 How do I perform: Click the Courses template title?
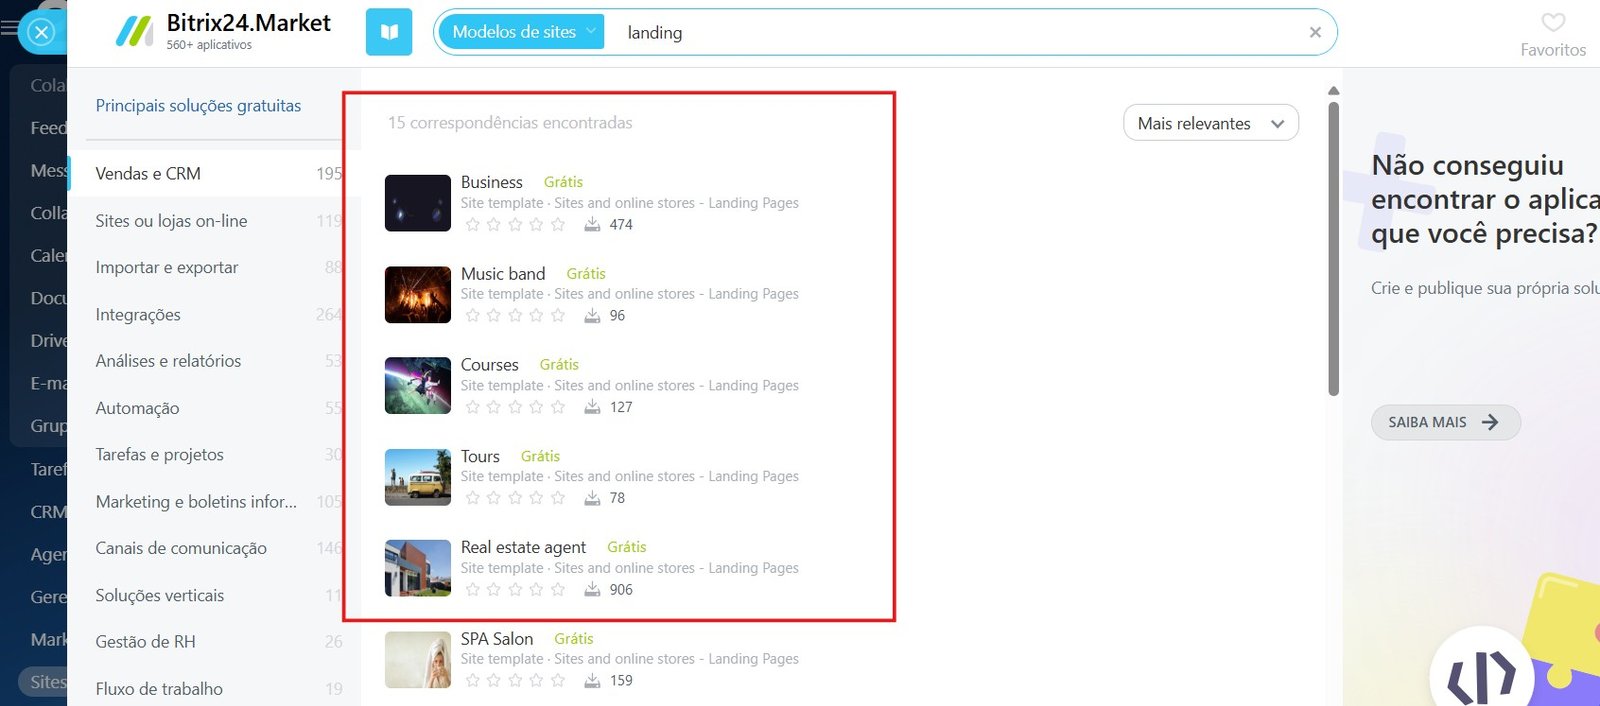point(489,365)
